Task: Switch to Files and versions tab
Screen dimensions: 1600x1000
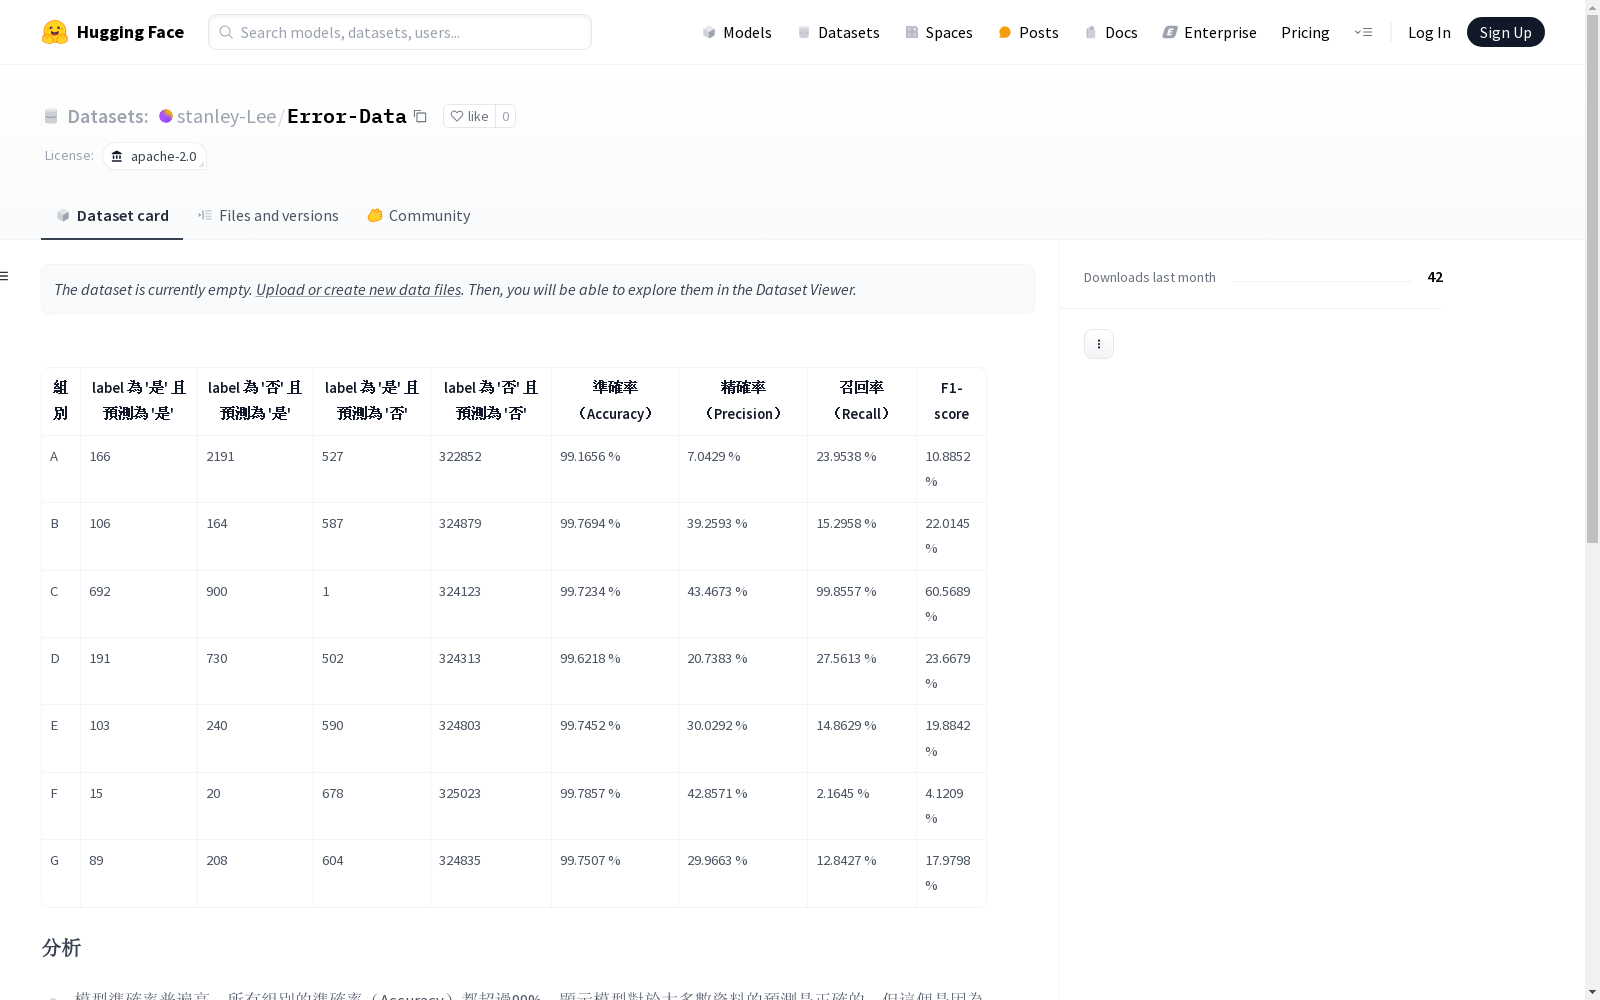Action: pyautogui.click(x=268, y=215)
